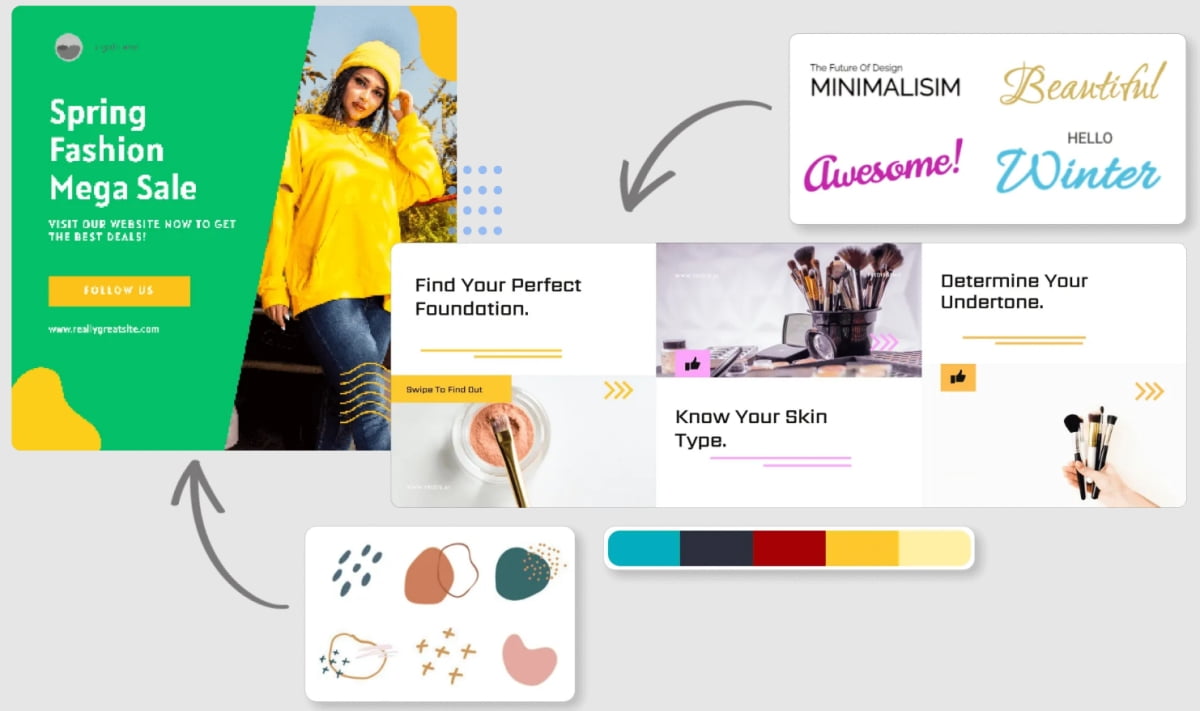The image size is (1200, 711).
Task: Choose the MINIMALISIM font style
Action: [x=885, y=81]
